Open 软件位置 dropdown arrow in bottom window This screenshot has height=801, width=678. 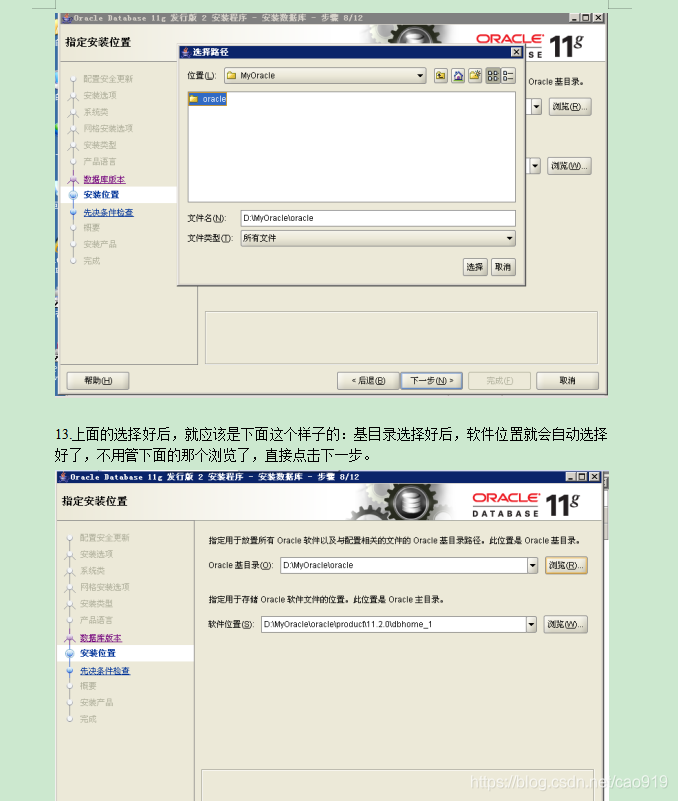[x=531, y=624]
